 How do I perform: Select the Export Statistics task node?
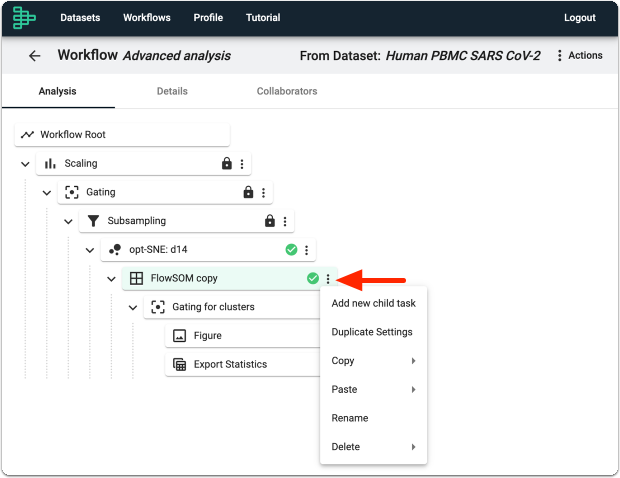click(242, 365)
